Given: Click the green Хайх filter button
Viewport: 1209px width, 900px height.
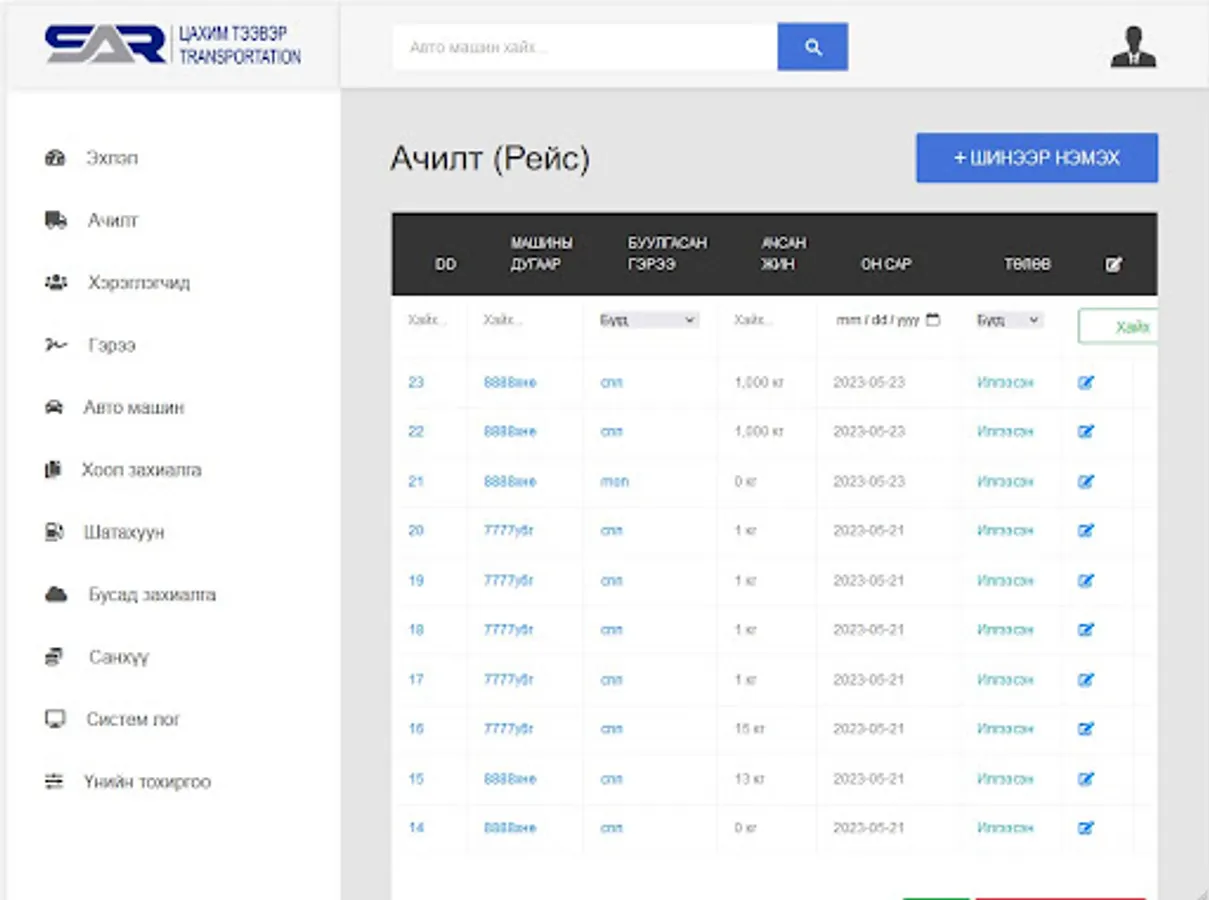Looking at the screenshot, I should tap(1118, 327).
